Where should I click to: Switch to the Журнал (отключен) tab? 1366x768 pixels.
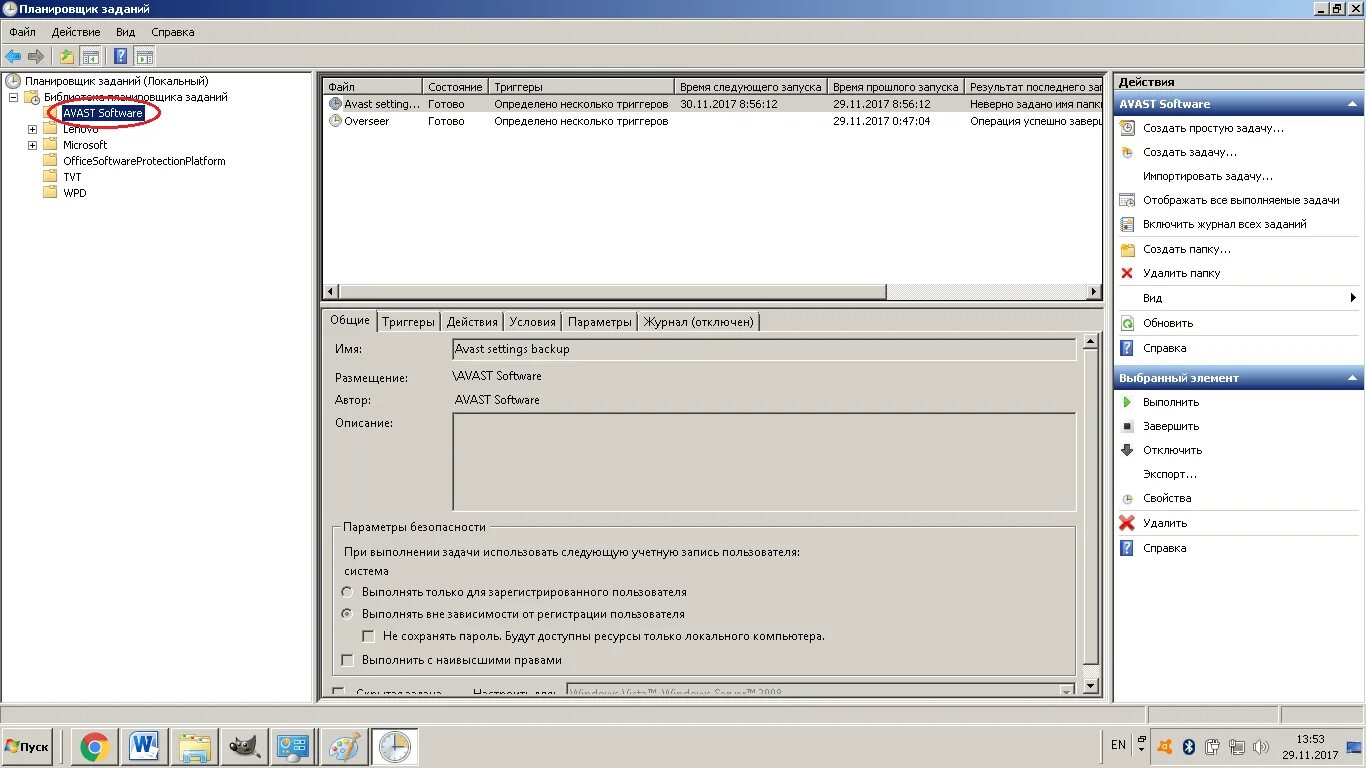click(699, 322)
